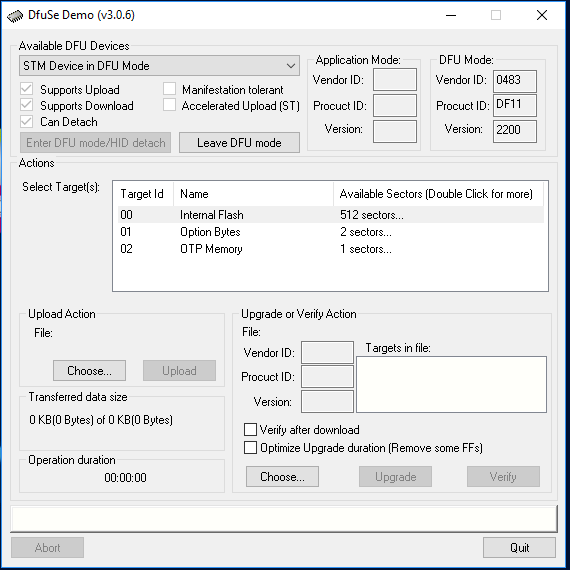Click Upgrade action Version field
Image resolution: width=570 pixels, height=570 pixels.
328,402
